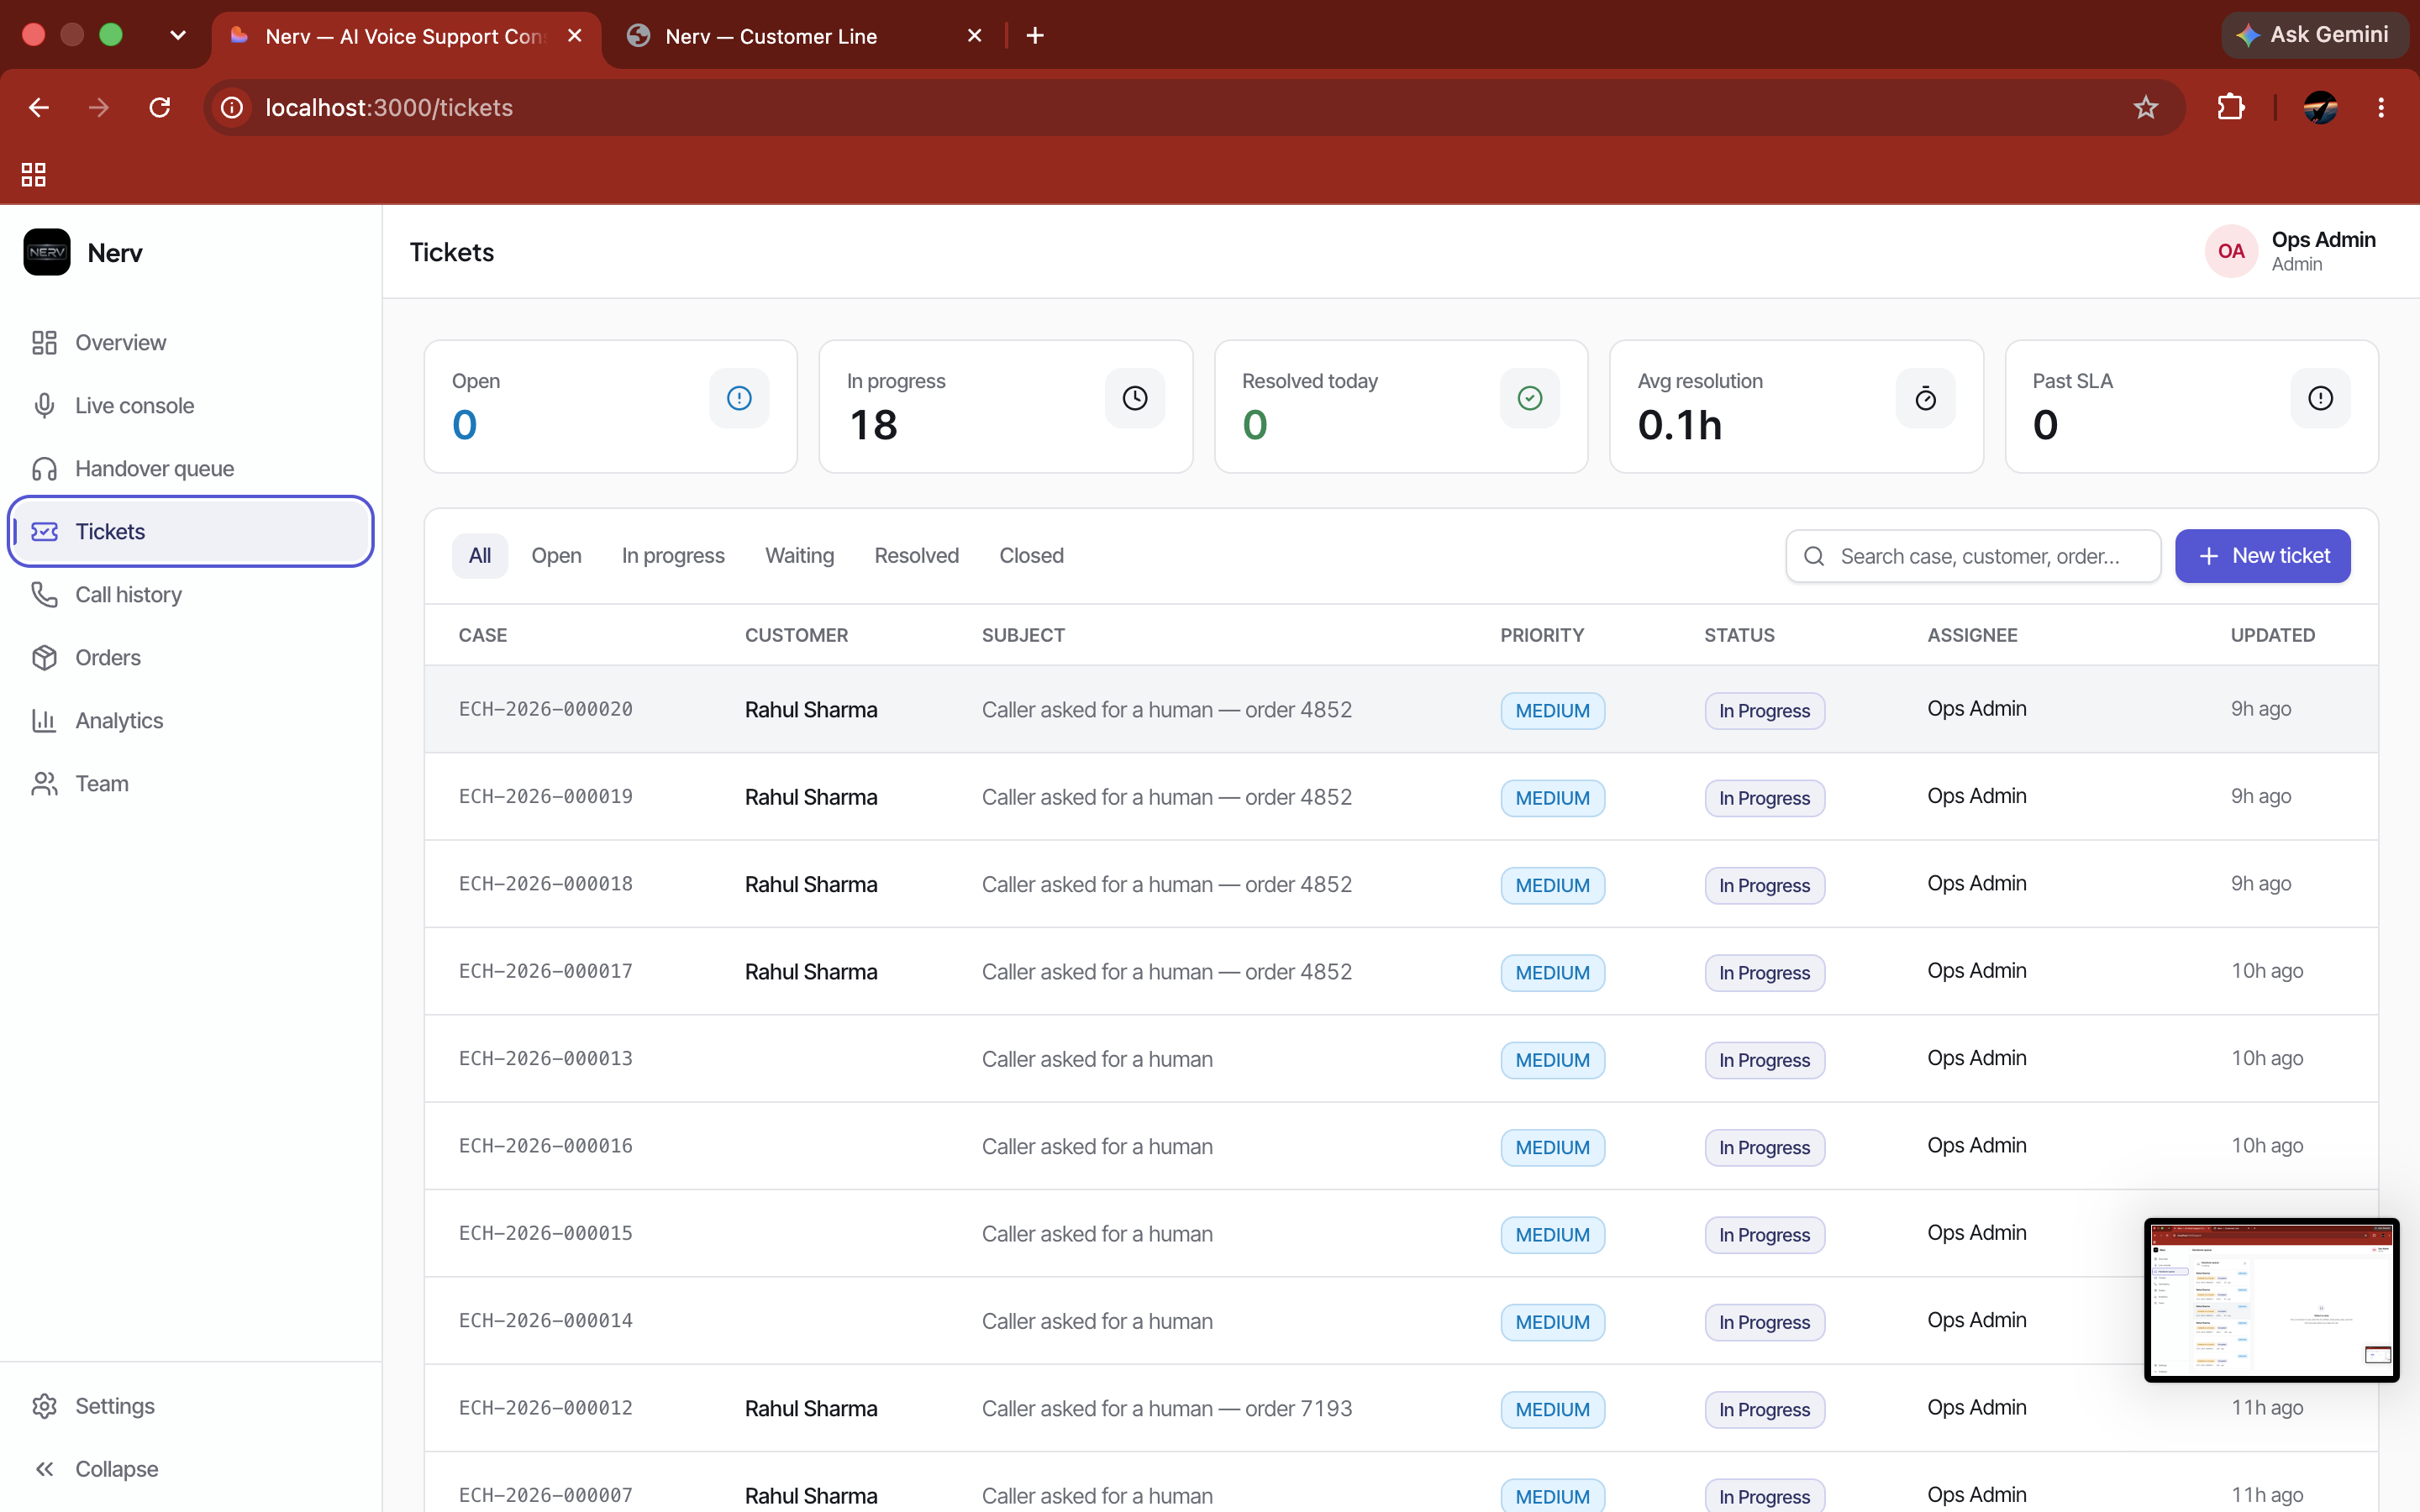
Task: Open Settings gear icon in sidebar
Action: [x=44, y=1406]
